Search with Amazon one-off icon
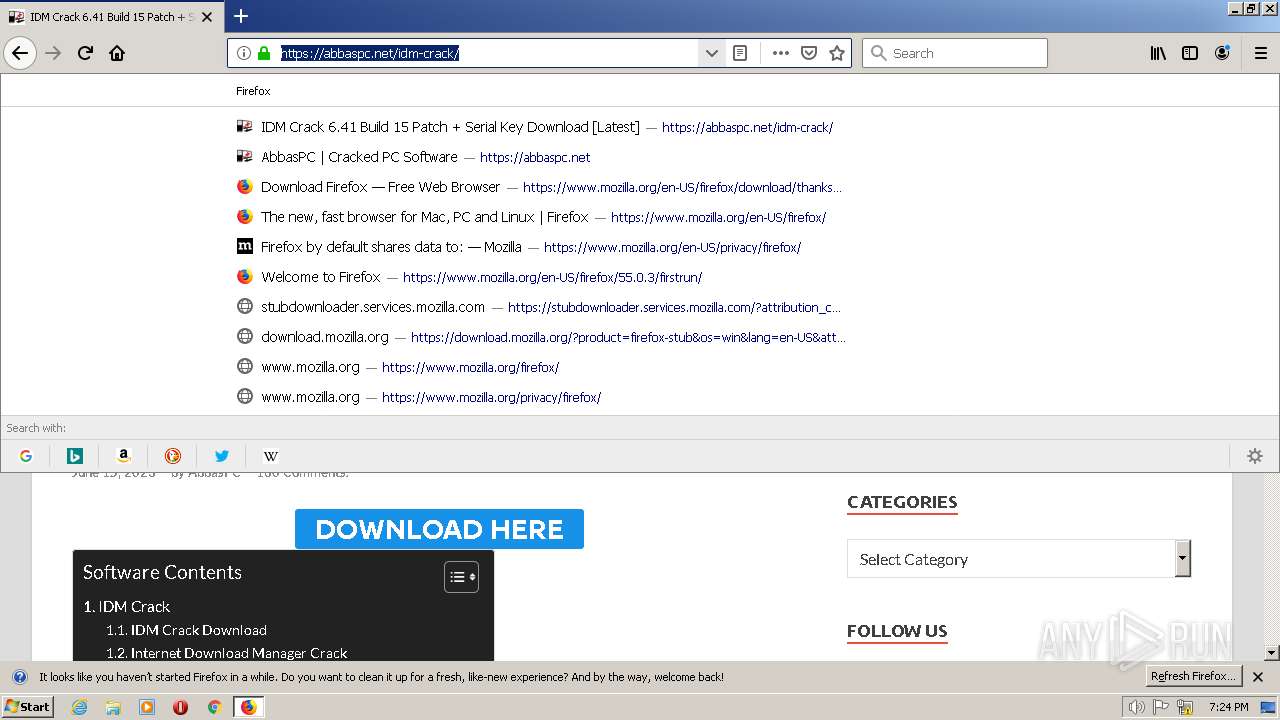 [x=124, y=456]
